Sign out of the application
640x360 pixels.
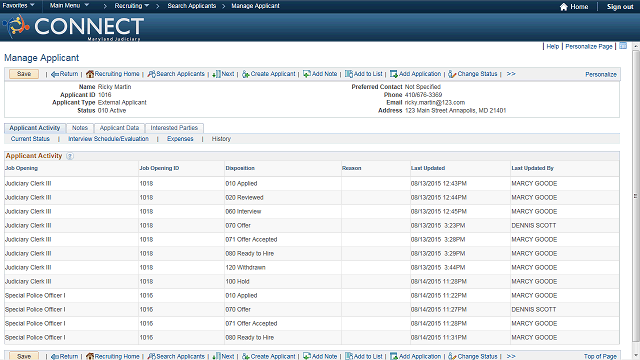tap(620, 7)
